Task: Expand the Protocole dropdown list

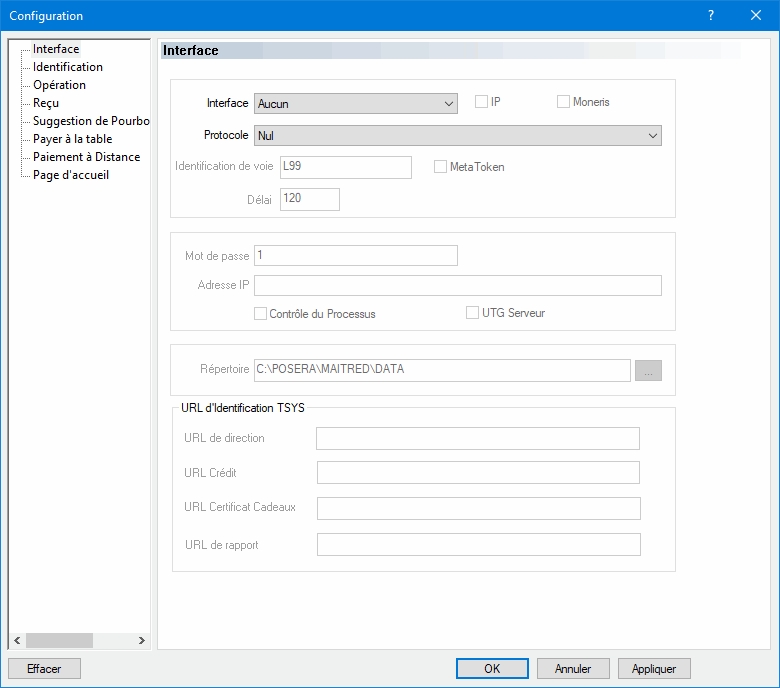Action: (457, 135)
